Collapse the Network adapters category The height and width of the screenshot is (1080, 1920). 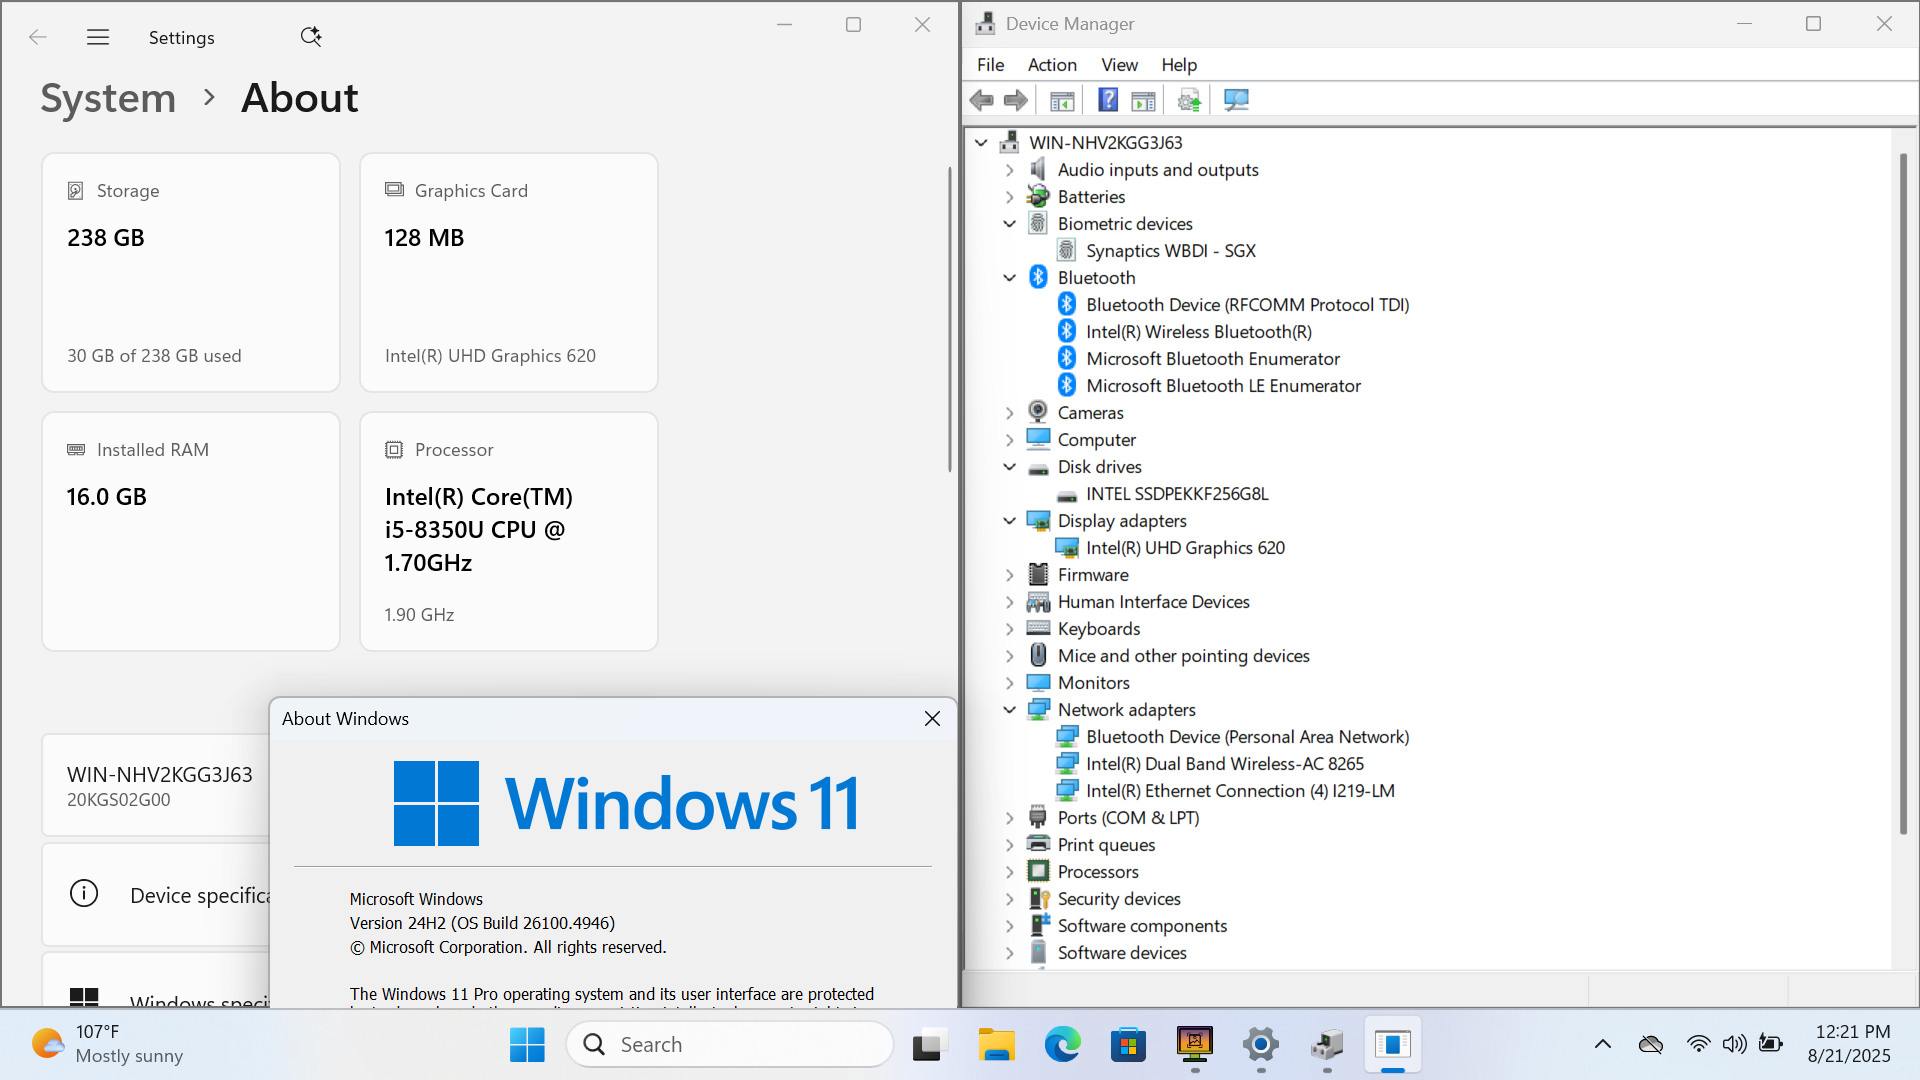click(x=1010, y=710)
